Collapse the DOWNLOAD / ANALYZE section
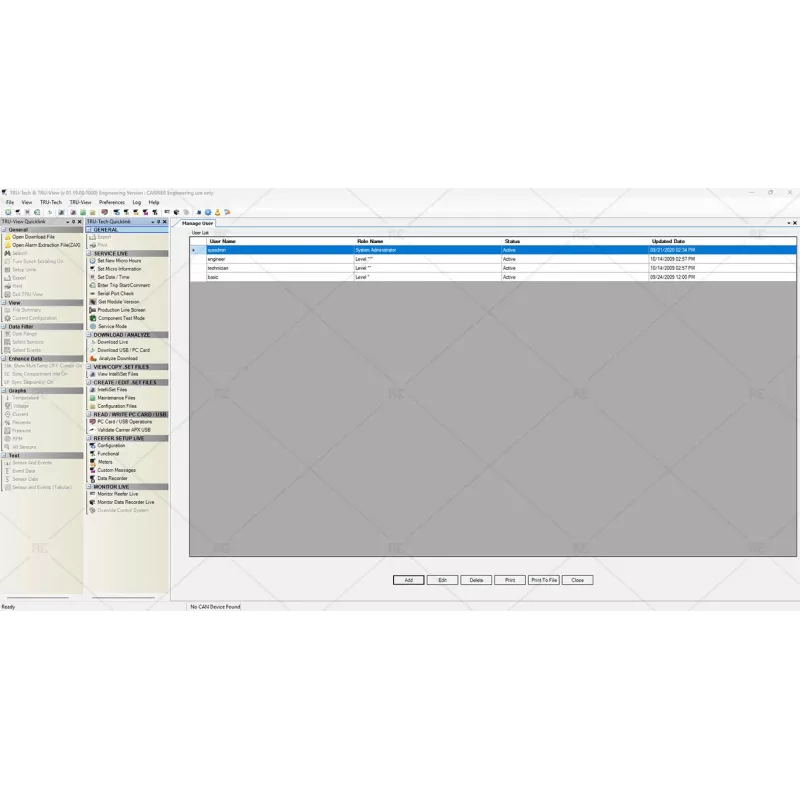Image resolution: width=800 pixels, height=800 pixels. coord(89,334)
